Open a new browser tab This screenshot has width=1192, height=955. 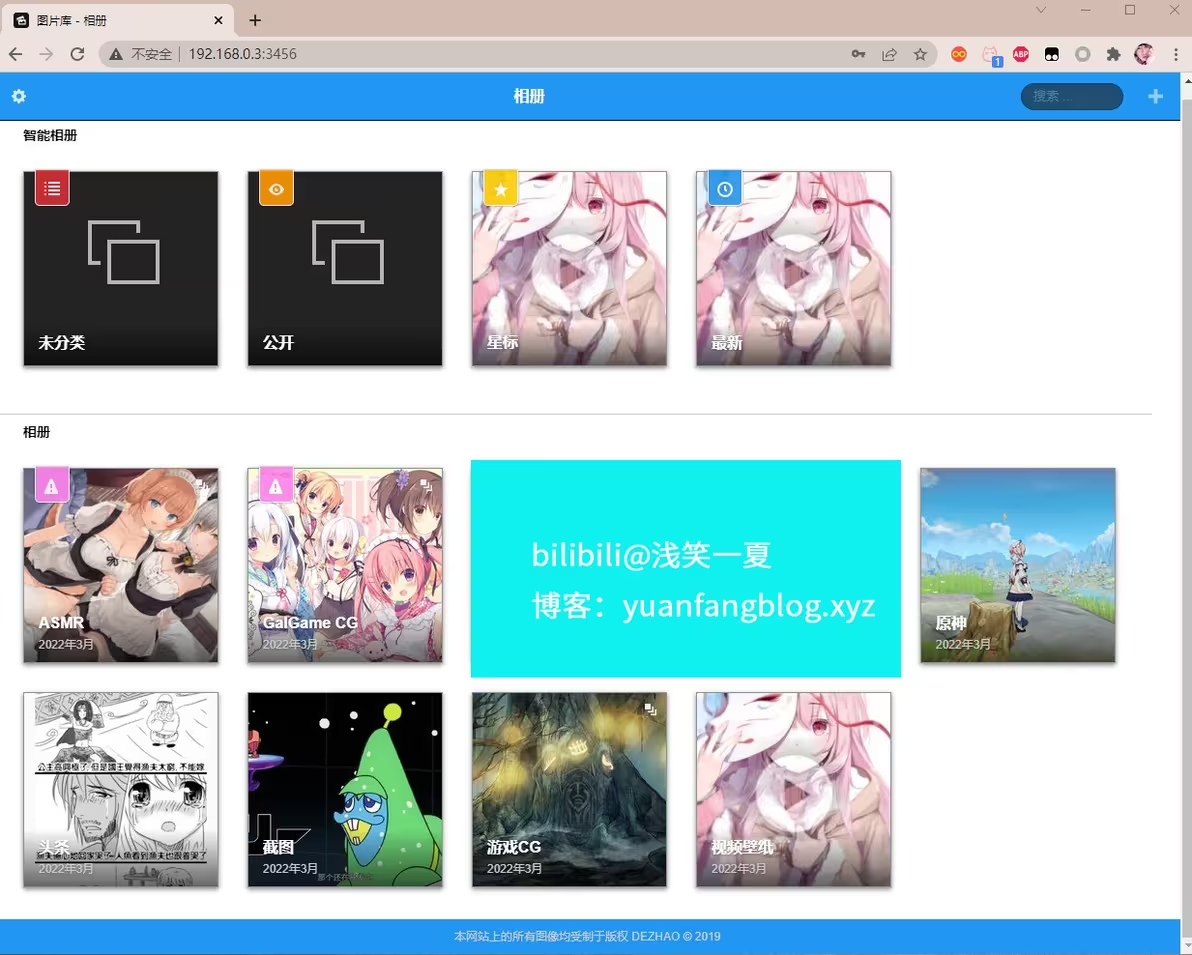[255, 20]
